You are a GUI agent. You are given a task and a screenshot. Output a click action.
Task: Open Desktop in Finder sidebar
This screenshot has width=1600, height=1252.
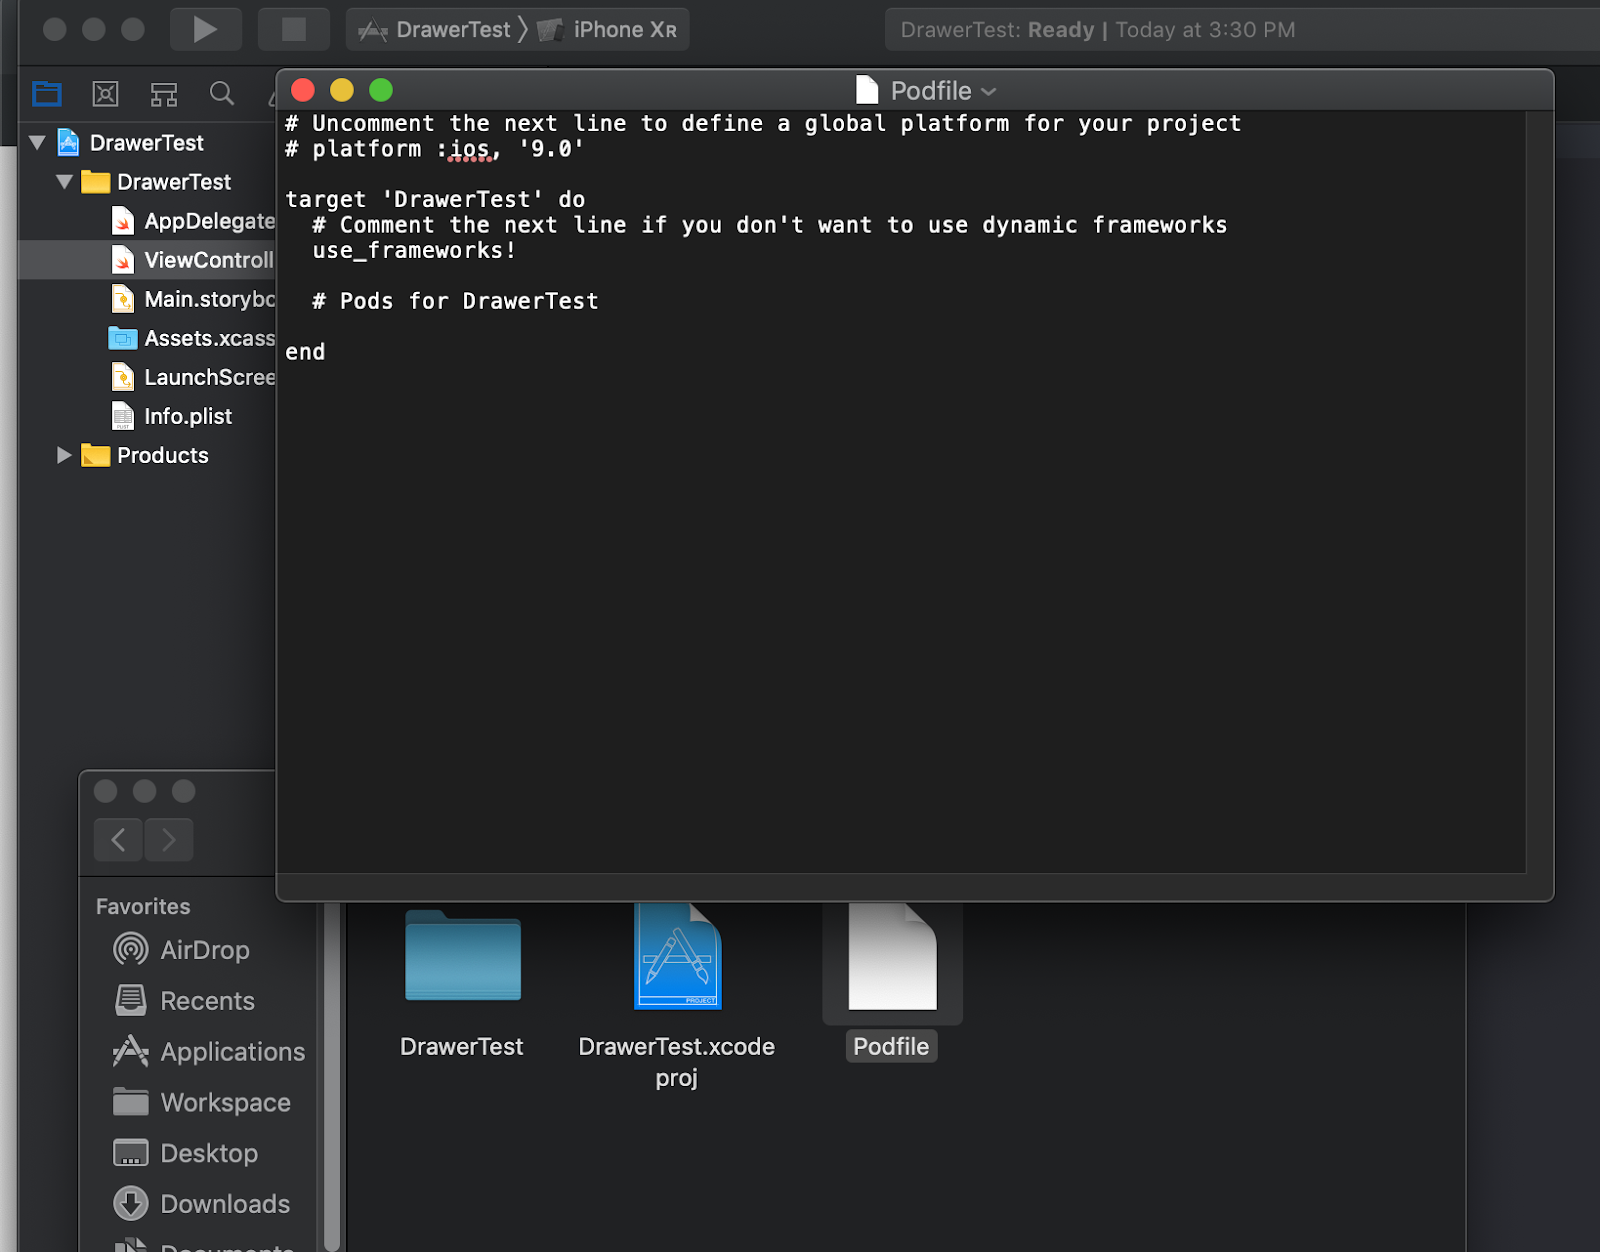[x=186, y=1153]
